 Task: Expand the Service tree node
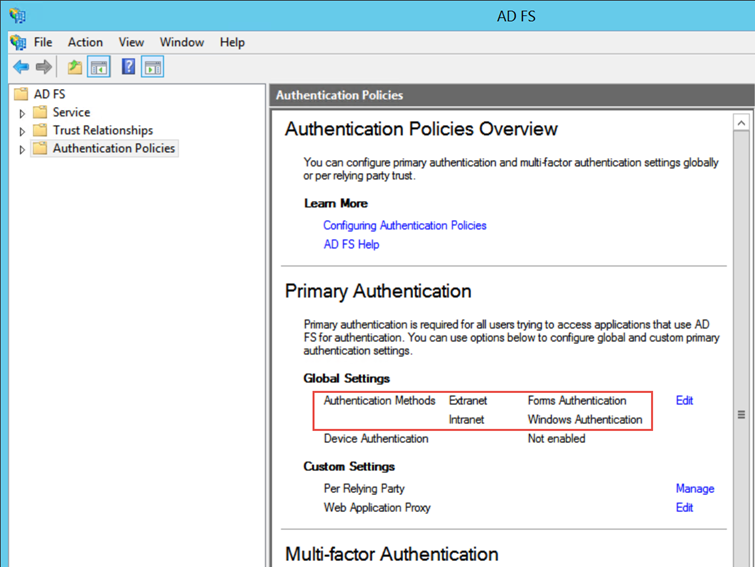[22, 114]
